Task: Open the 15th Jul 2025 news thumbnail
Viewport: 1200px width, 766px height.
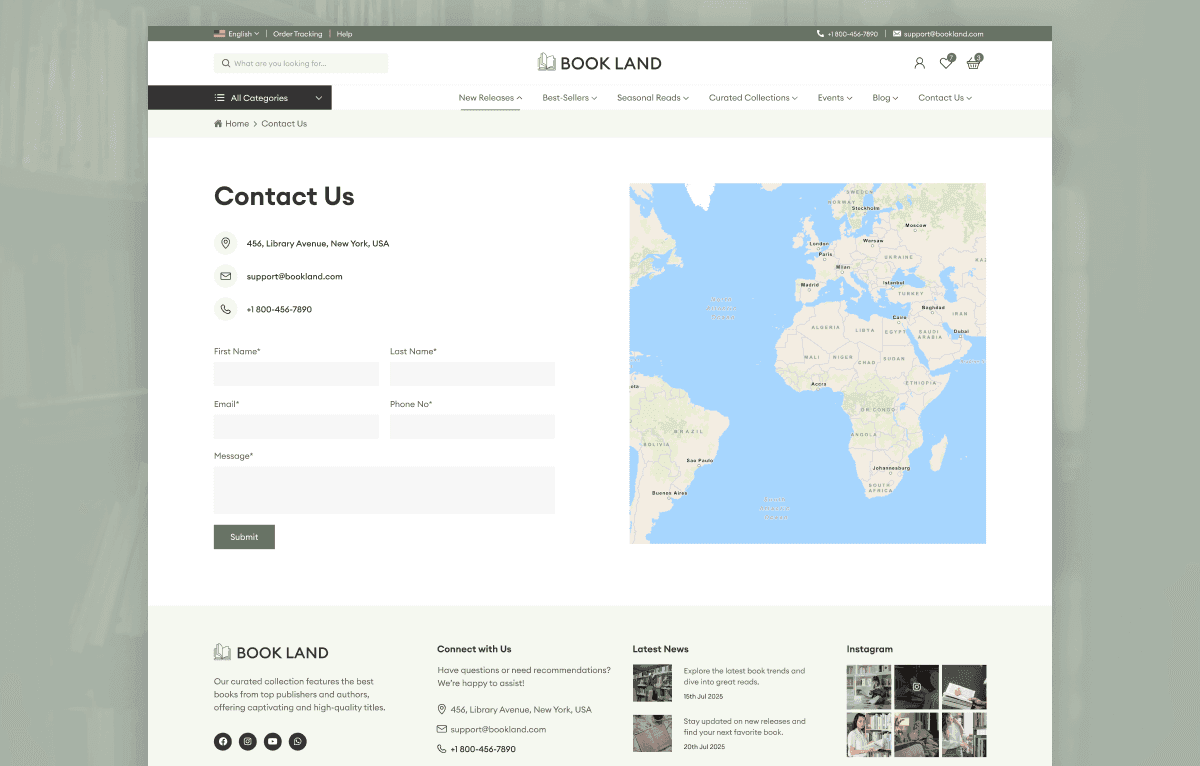Action: pos(652,683)
